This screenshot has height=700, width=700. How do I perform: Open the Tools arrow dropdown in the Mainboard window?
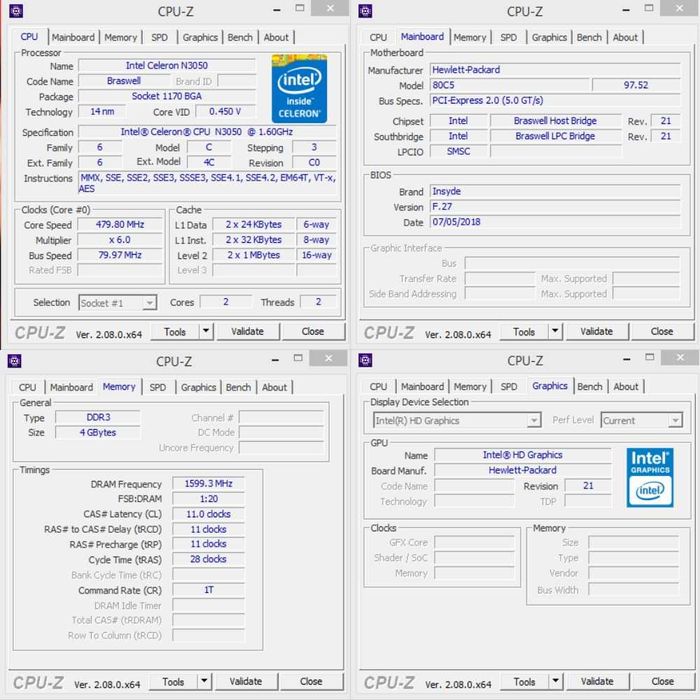pos(555,332)
